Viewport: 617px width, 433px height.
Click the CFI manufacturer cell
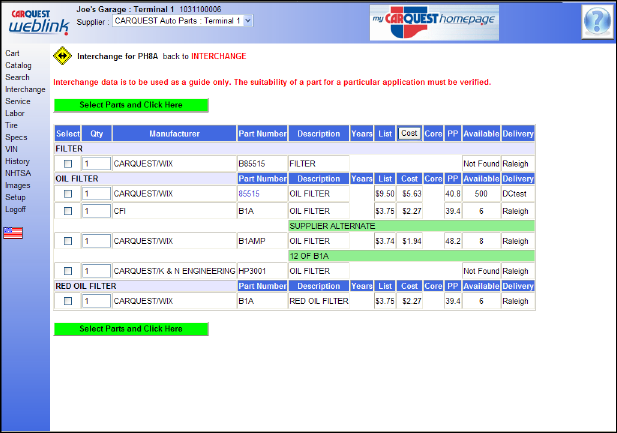[174, 211]
